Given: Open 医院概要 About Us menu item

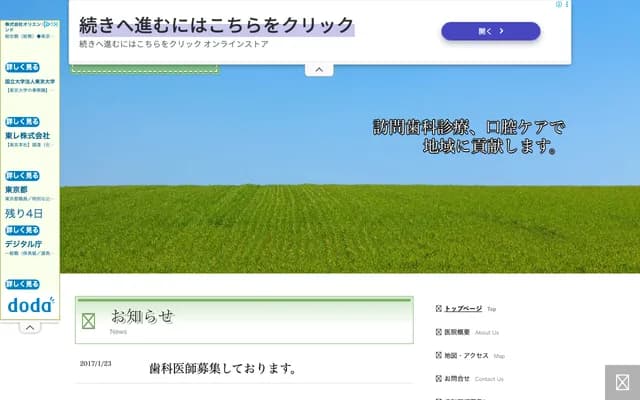Looking at the screenshot, I should (x=471, y=332).
